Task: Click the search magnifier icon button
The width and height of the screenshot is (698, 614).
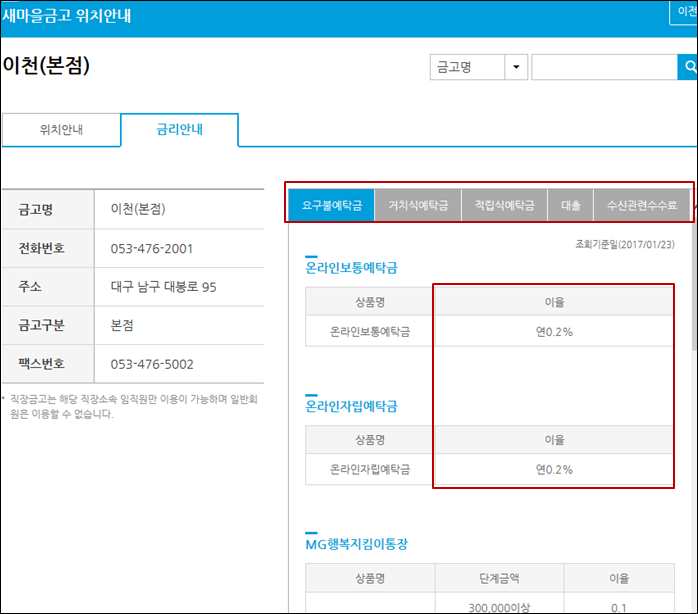Action: pos(688,67)
